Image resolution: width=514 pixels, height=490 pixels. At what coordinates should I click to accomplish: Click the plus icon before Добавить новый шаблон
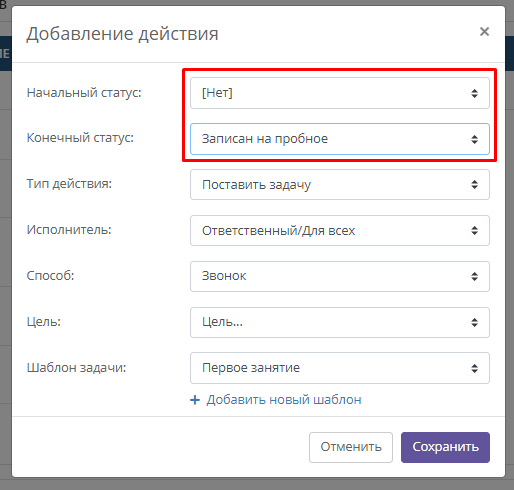[195, 400]
